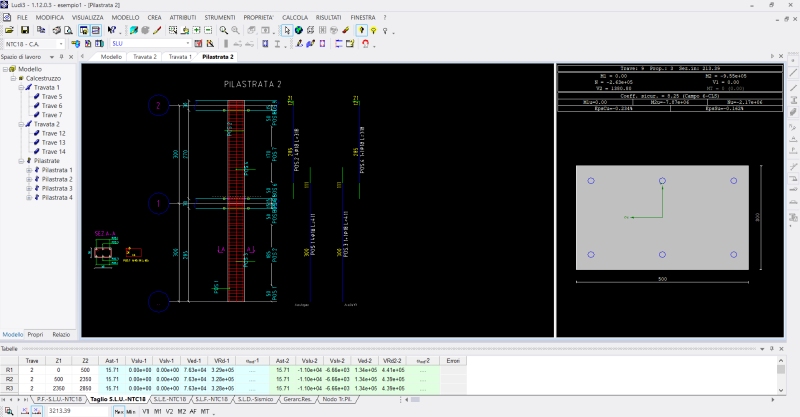
Task: Select the arrow pointer tool
Action: 286,31
